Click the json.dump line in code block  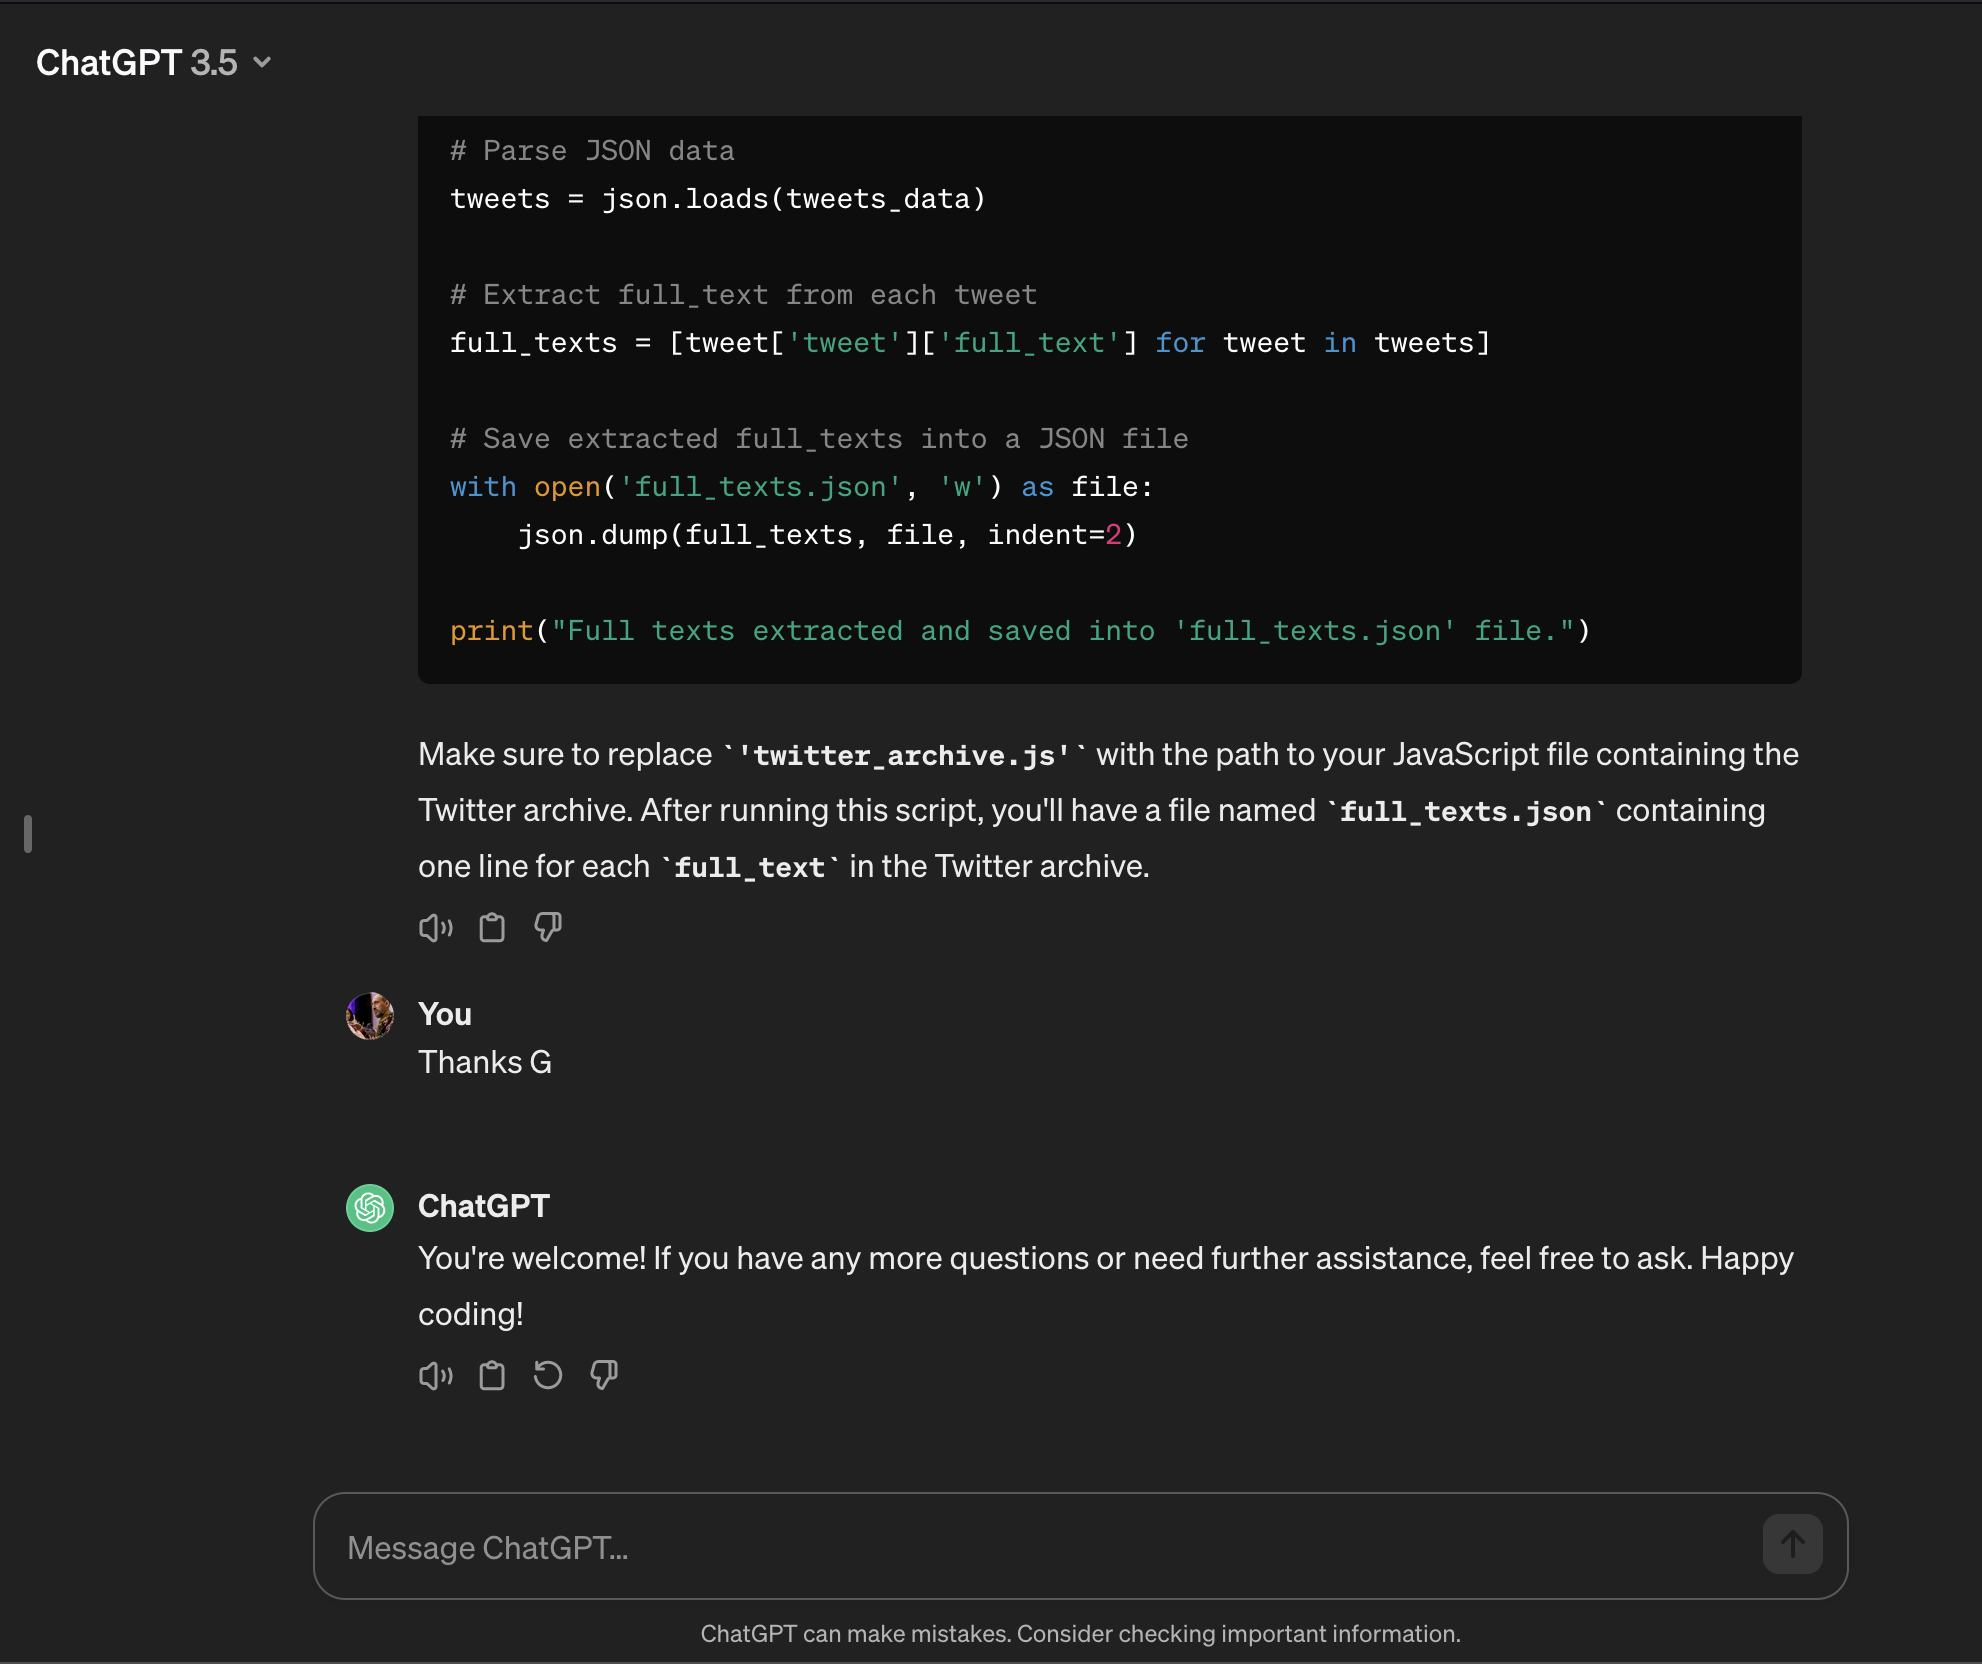click(x=827, y=535)
